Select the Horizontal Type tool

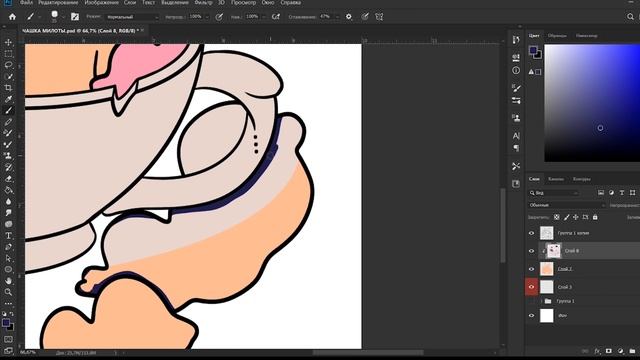point(8,236)
